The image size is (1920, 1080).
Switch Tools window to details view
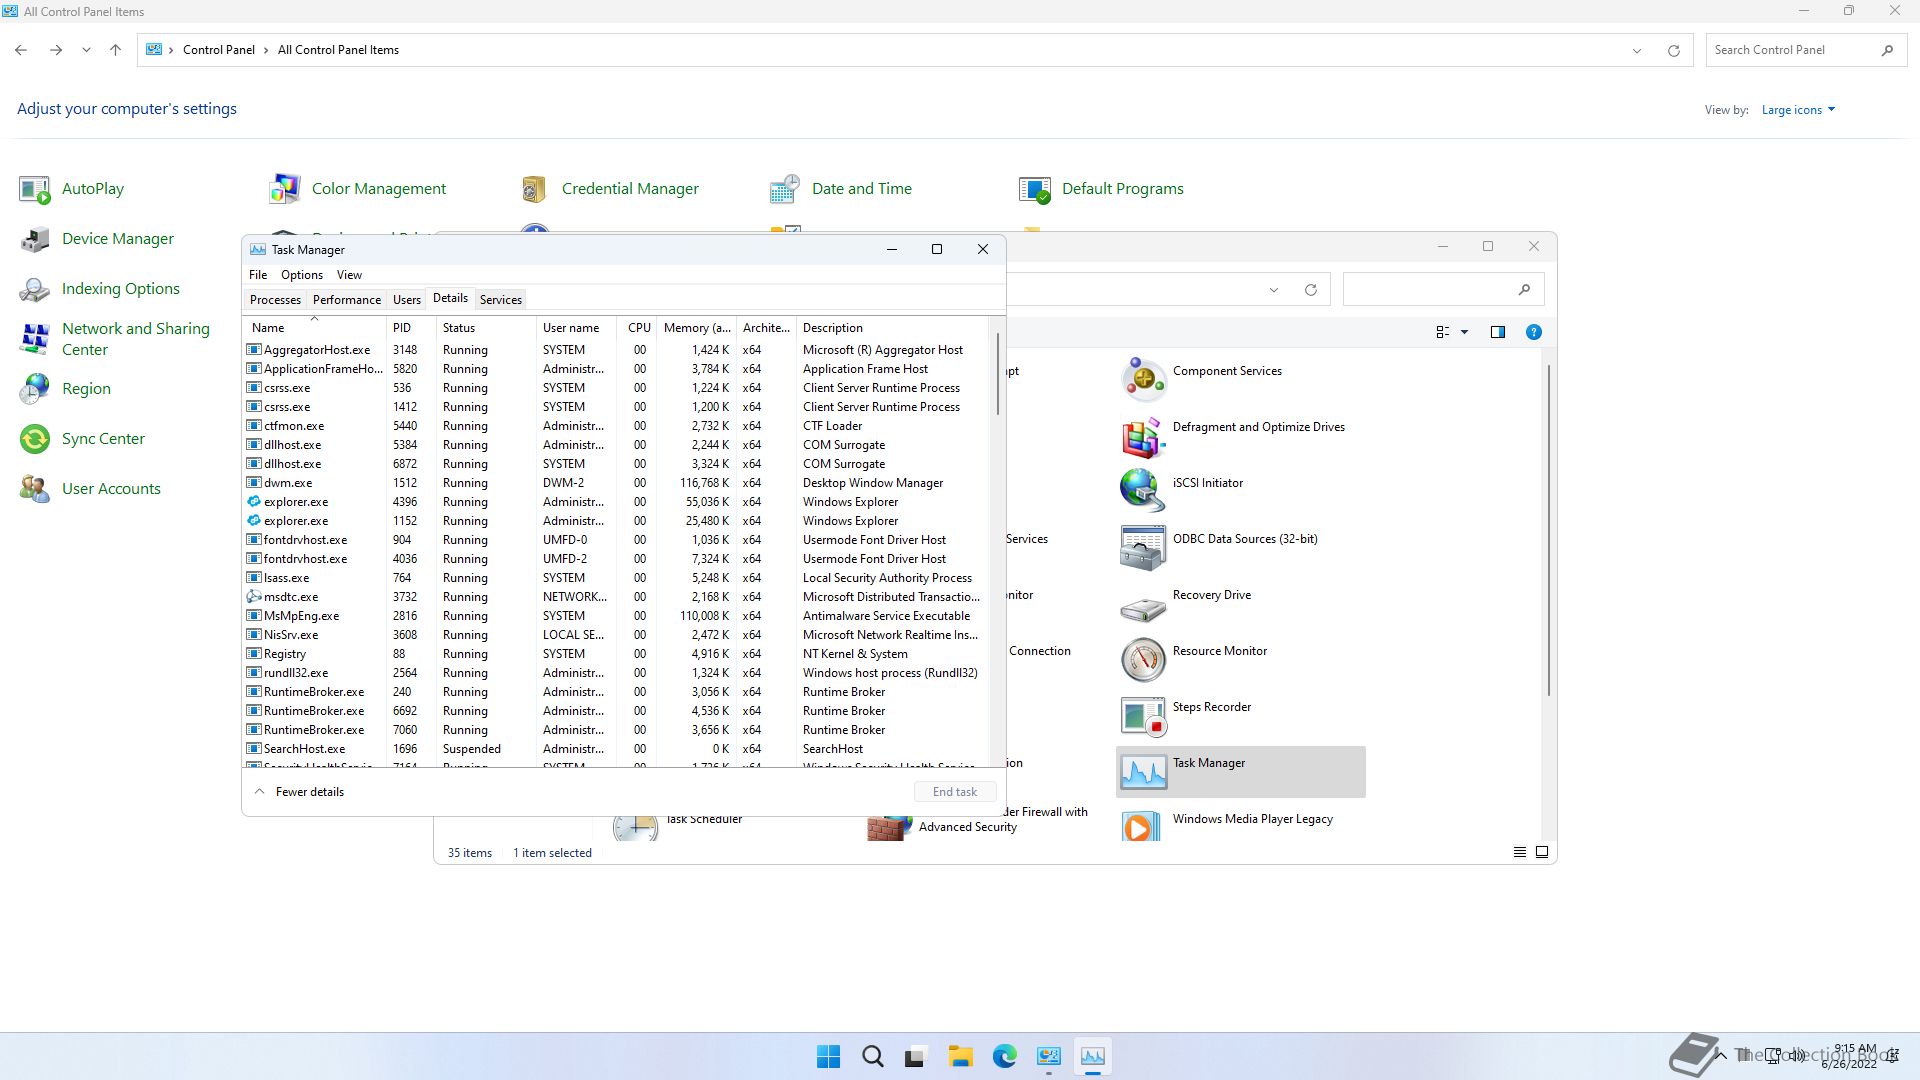[1519, 852]
